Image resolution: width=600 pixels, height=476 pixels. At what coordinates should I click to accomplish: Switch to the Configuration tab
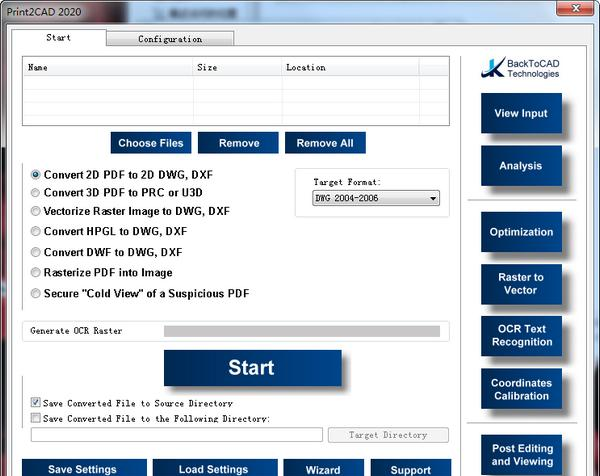click(x=170, y=39)
